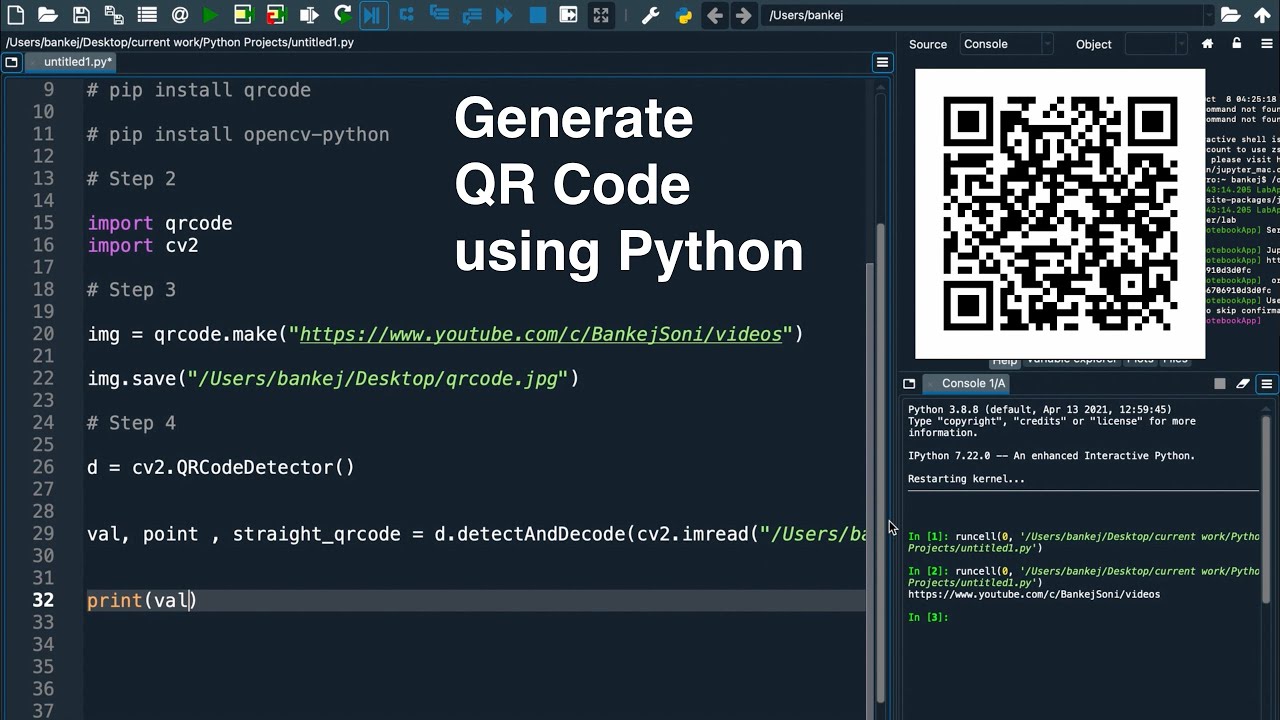The image size is (1280, 720).
Task: Click the Help pane home icon
Action: [x=1207, y=44]
